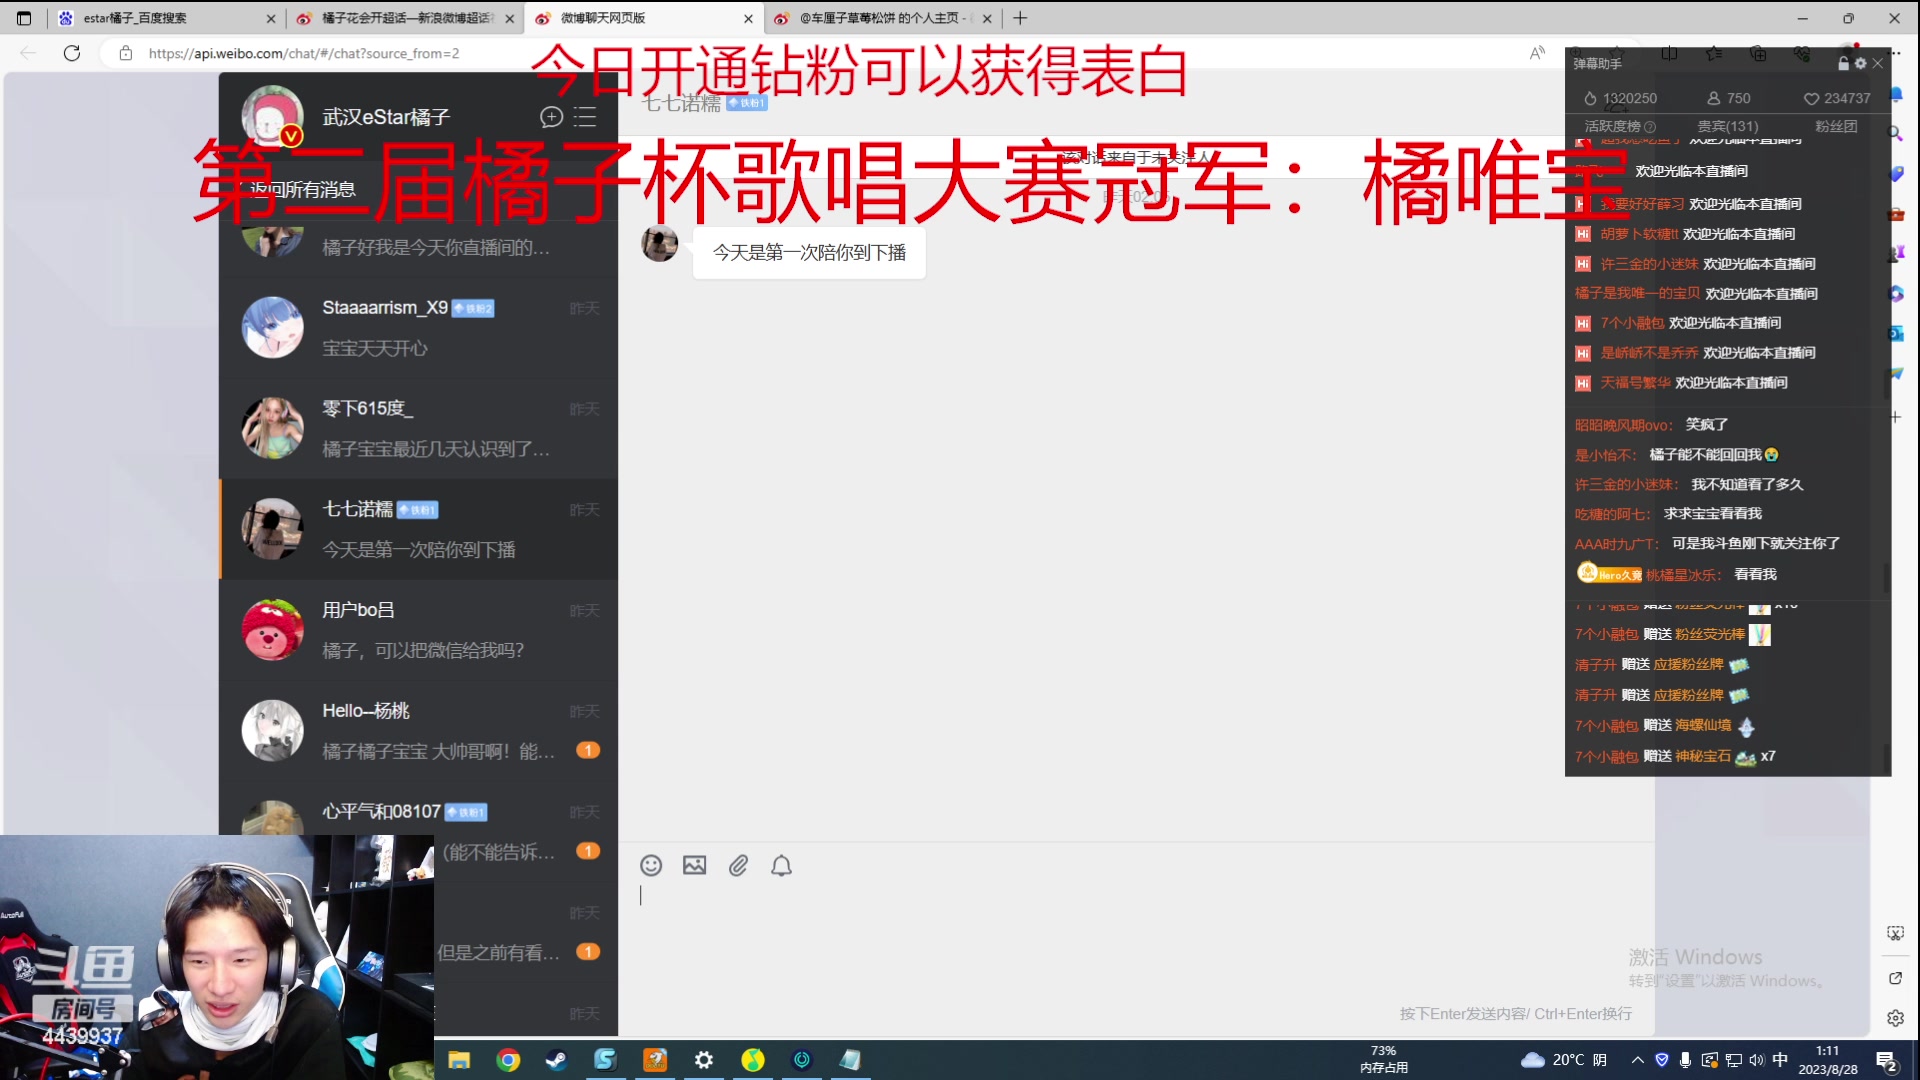Screen dimensions: 1920x1080
Task: Click the 清子升 gift message 应援粉丝牌 first row
Action: (1661, 665)
